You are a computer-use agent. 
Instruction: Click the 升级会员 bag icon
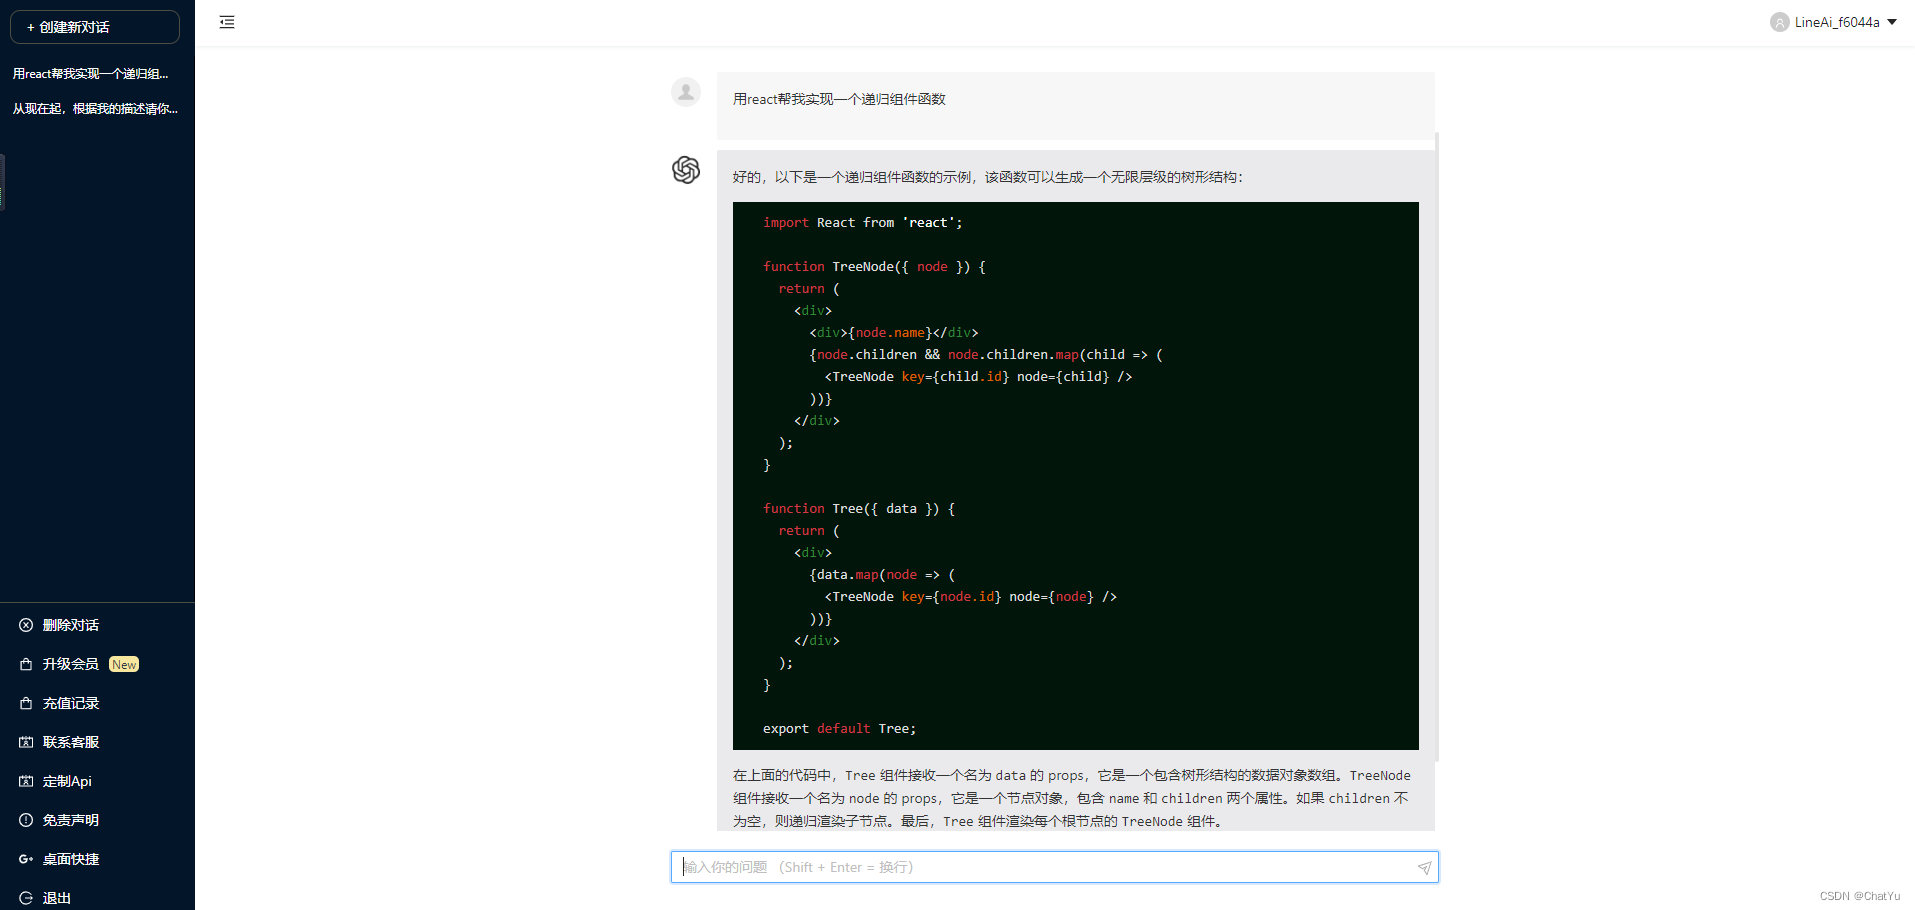26,664
